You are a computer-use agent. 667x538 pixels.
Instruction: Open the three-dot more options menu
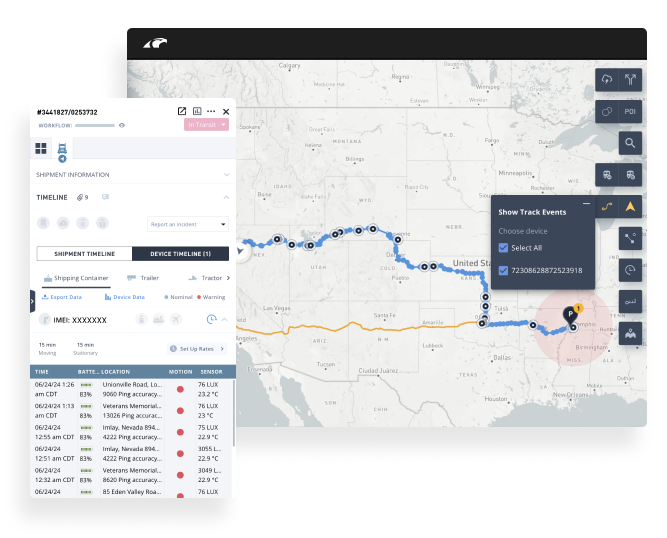click(x=211, y=111)
